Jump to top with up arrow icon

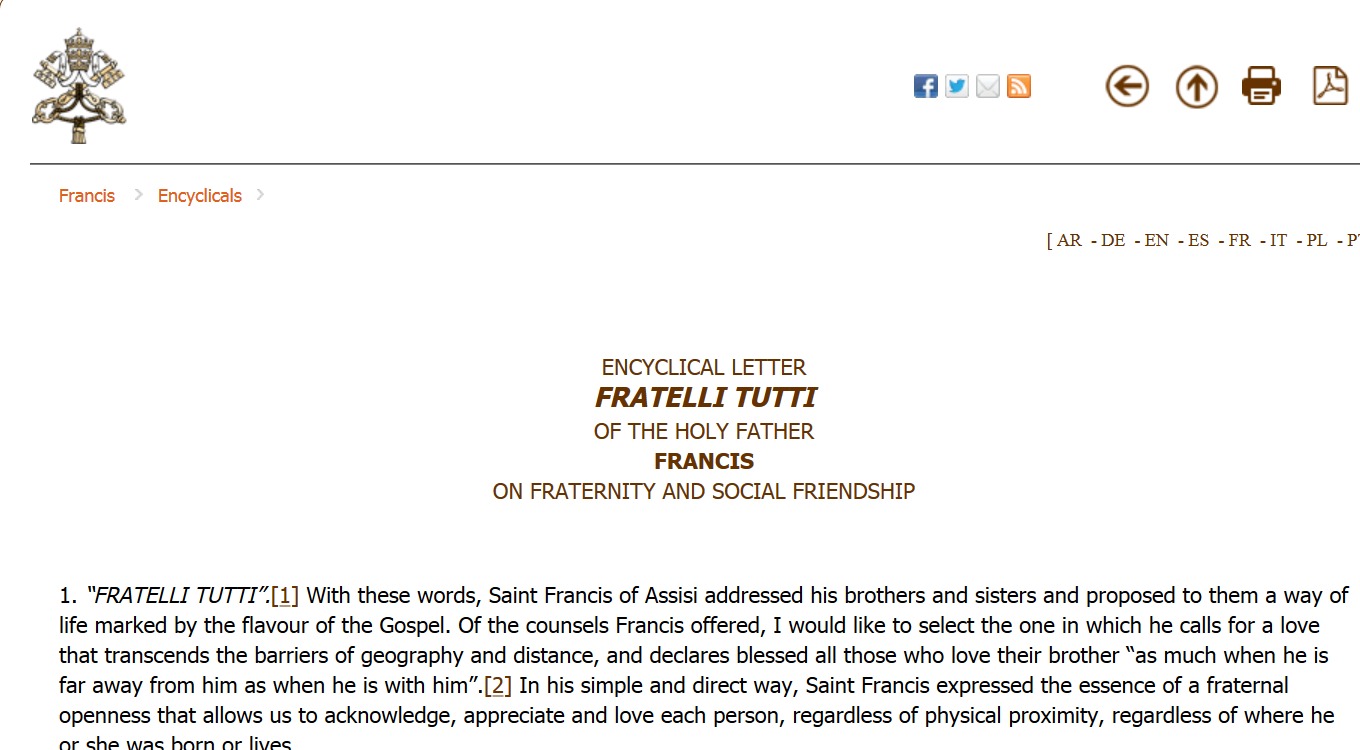point(1196,87)
